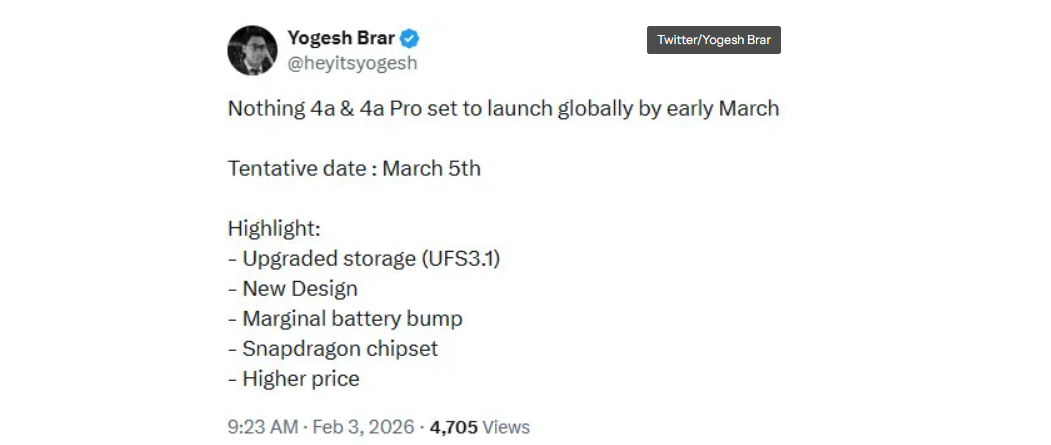Click Yogesh Brar's profile avatar
This screenshot has height=445, width=1051.
tap(252, 51)
